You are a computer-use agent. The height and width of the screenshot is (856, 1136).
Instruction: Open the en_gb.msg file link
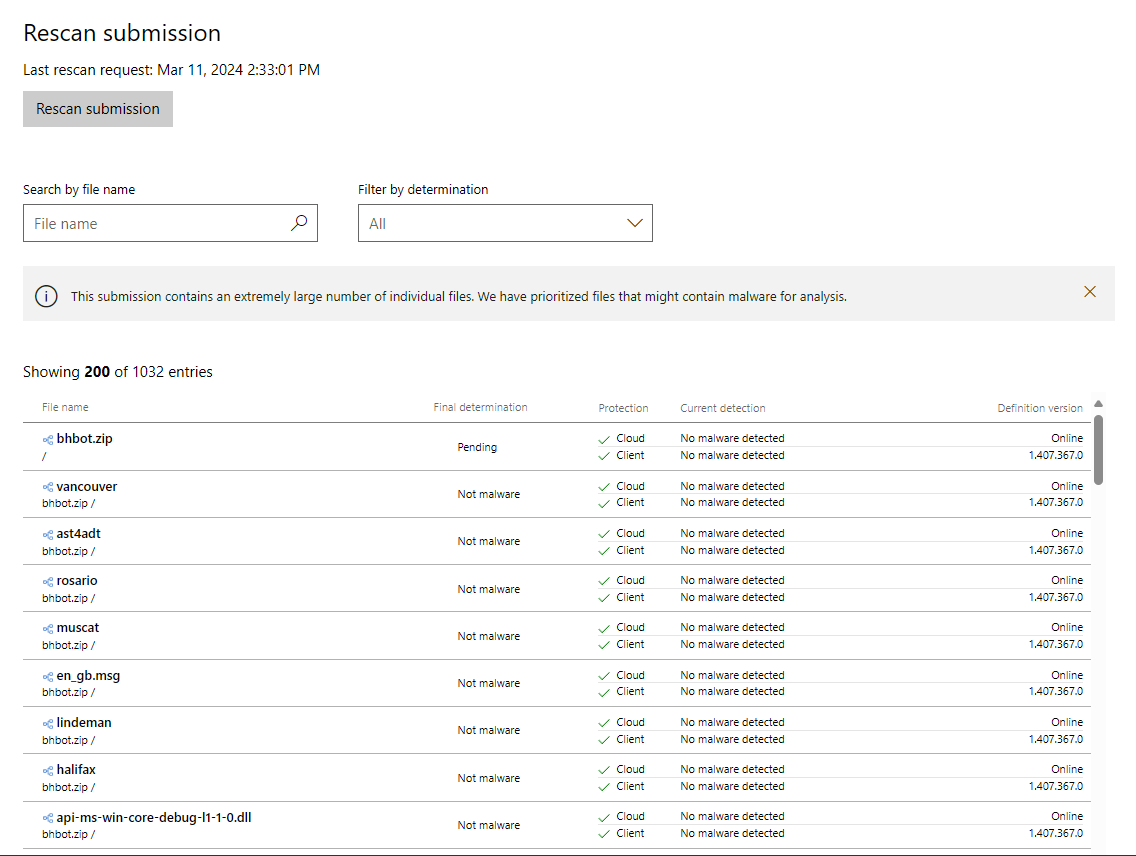[x=88, y=675]
